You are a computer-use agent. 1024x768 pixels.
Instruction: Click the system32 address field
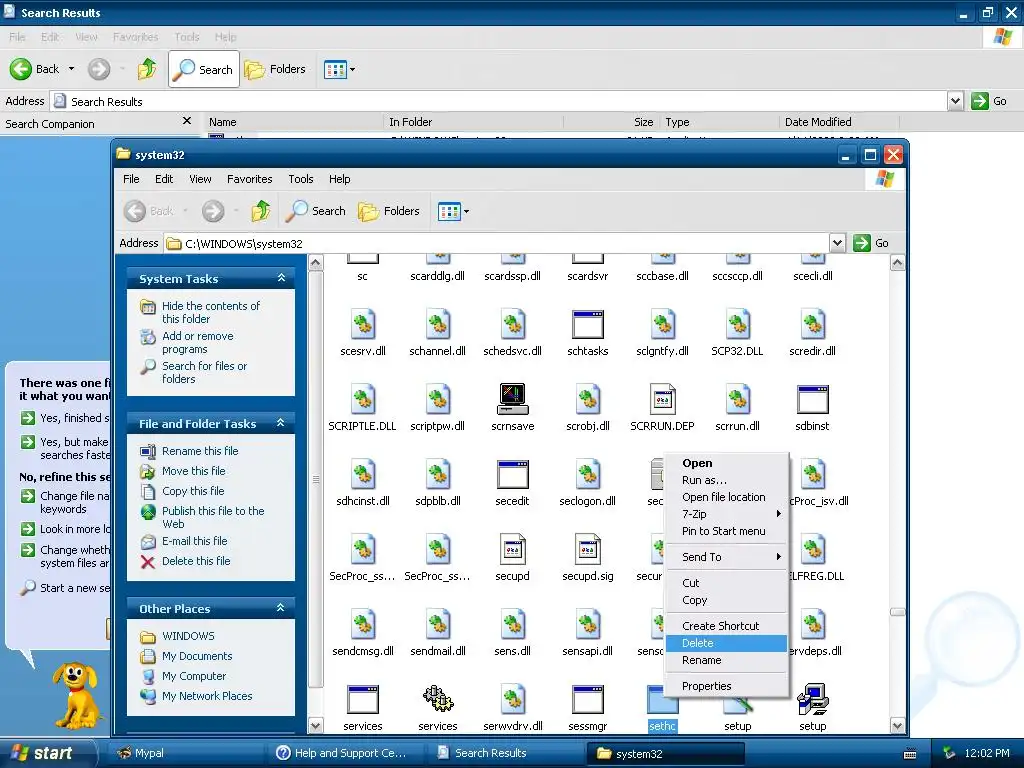pyautogui.click(x=498, y=244)
